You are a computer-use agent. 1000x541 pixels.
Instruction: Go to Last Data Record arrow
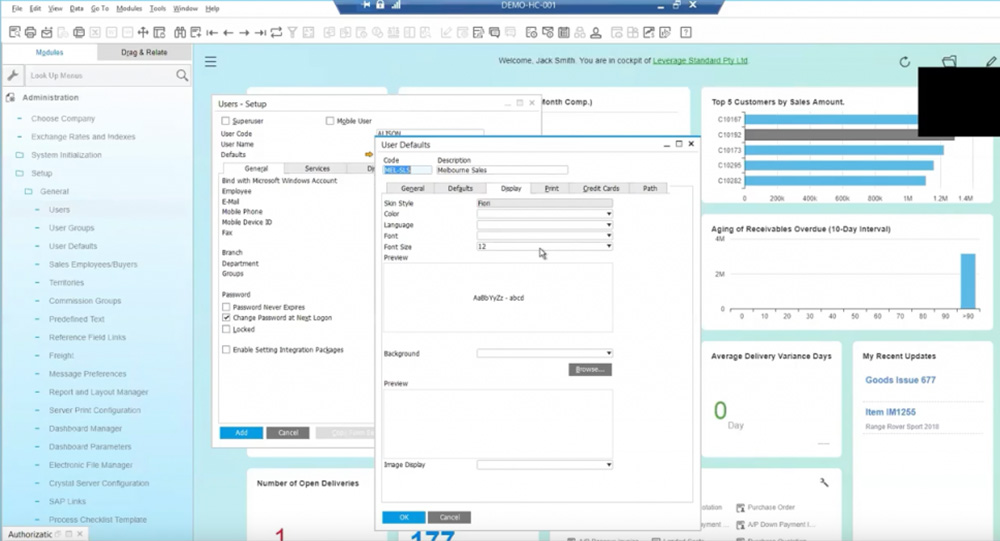point(260,32)
